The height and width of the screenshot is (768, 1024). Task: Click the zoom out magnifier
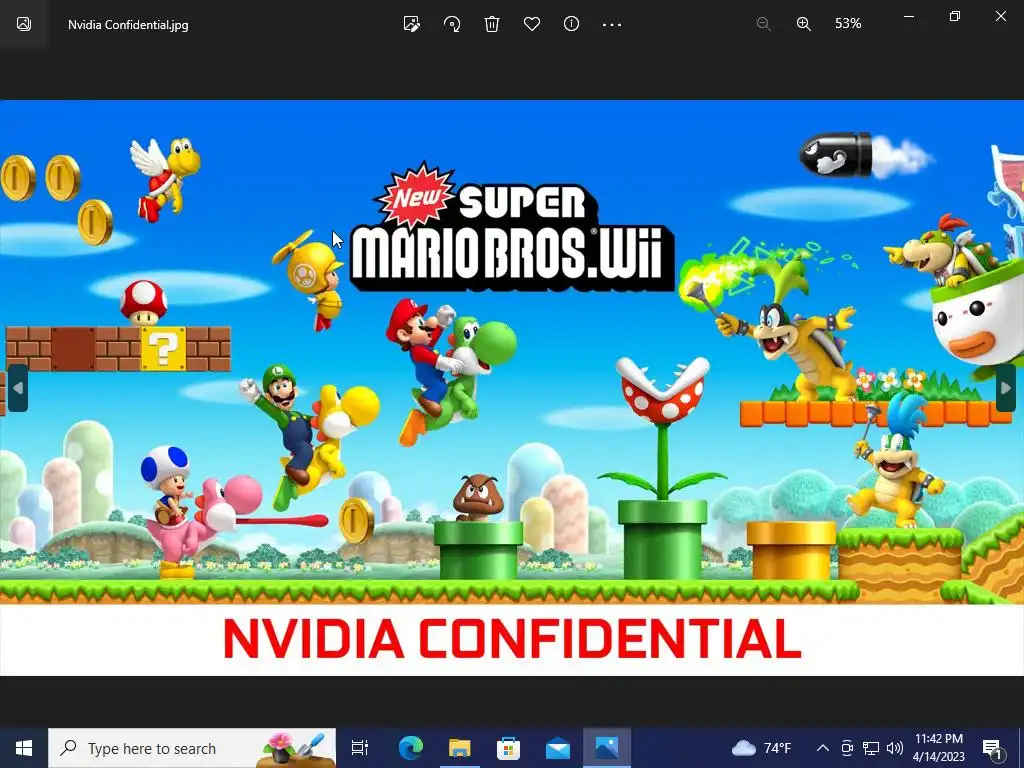click(763, 24)
